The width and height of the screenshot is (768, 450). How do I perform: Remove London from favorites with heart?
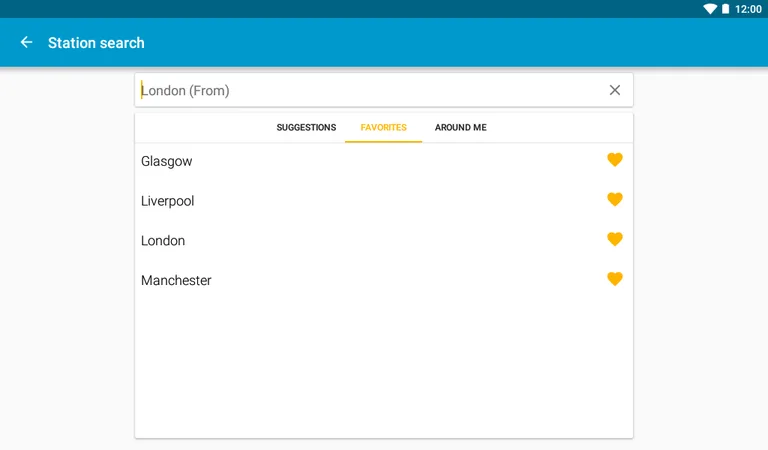point(615,240)
